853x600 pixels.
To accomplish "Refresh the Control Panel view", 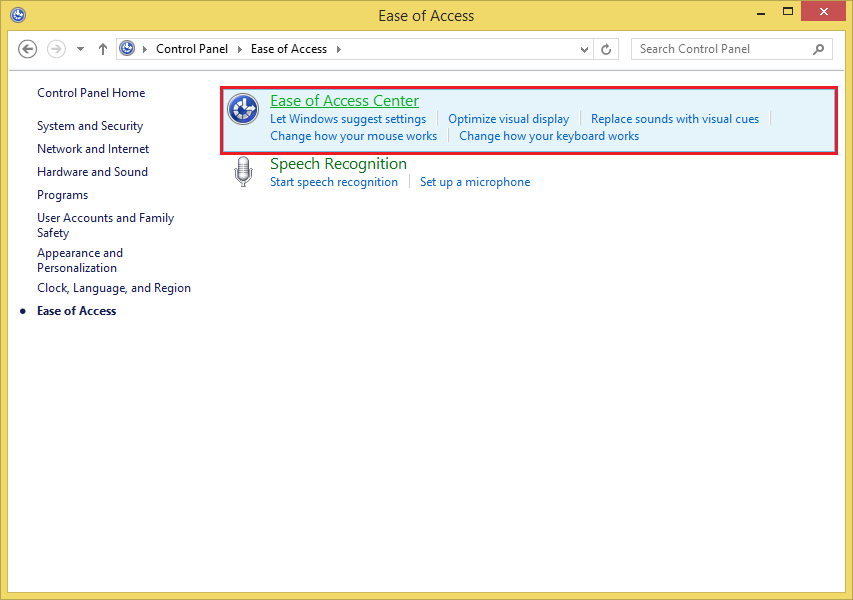I will [x=606, y=50].
